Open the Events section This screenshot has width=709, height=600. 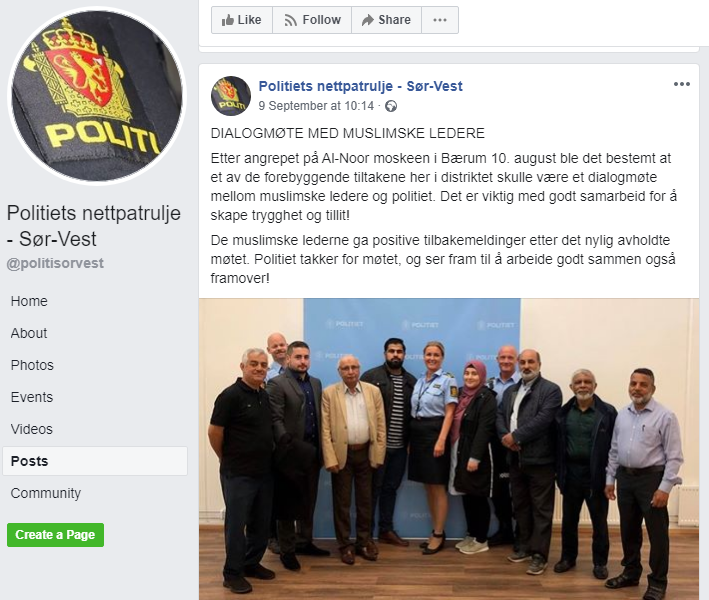pos(32,397)
